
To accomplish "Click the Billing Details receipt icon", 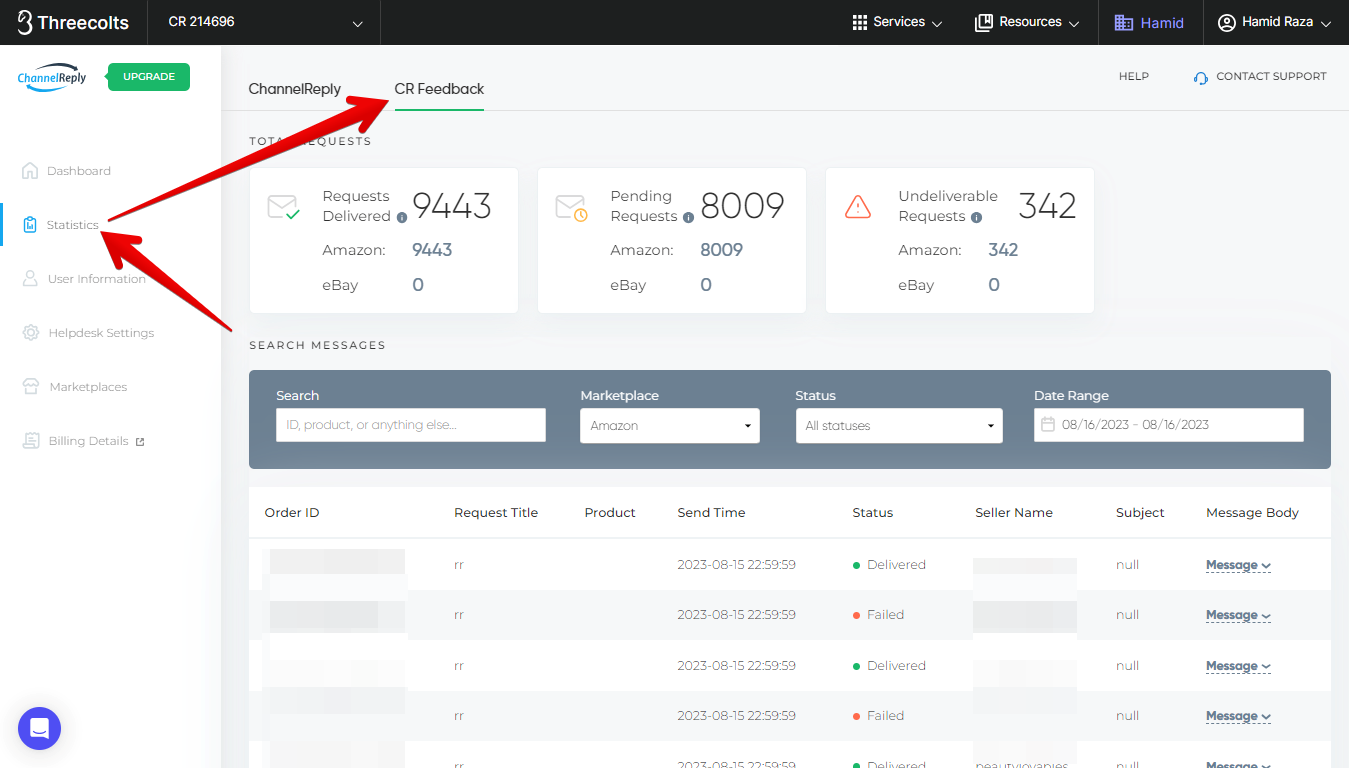I will pyautogui.click(x=31, y=441).
